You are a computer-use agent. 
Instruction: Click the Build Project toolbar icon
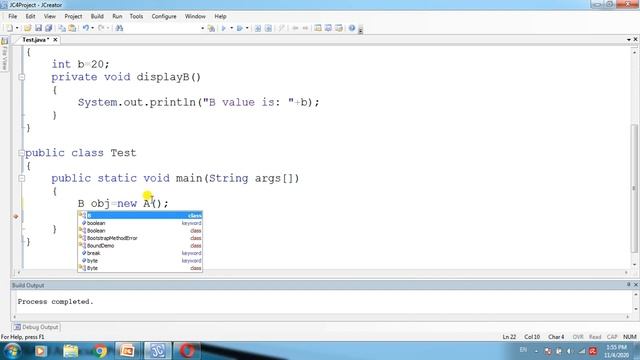[258, 28]
